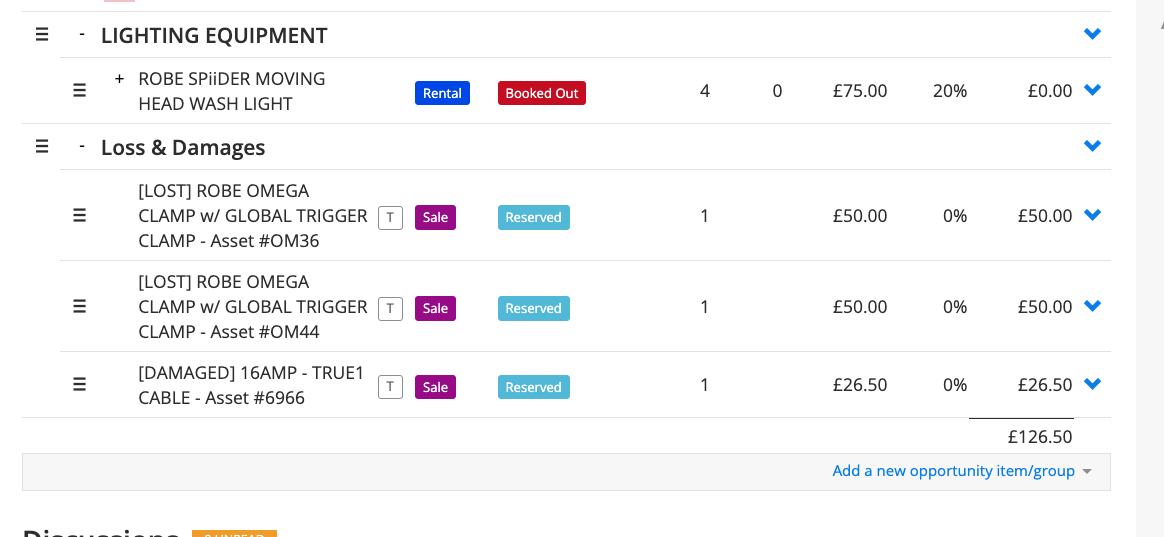Collapse the LIGHTING EQUIPMENT group
The height and width of the screenshot is (537, 1164).
[x=82, y=34]
